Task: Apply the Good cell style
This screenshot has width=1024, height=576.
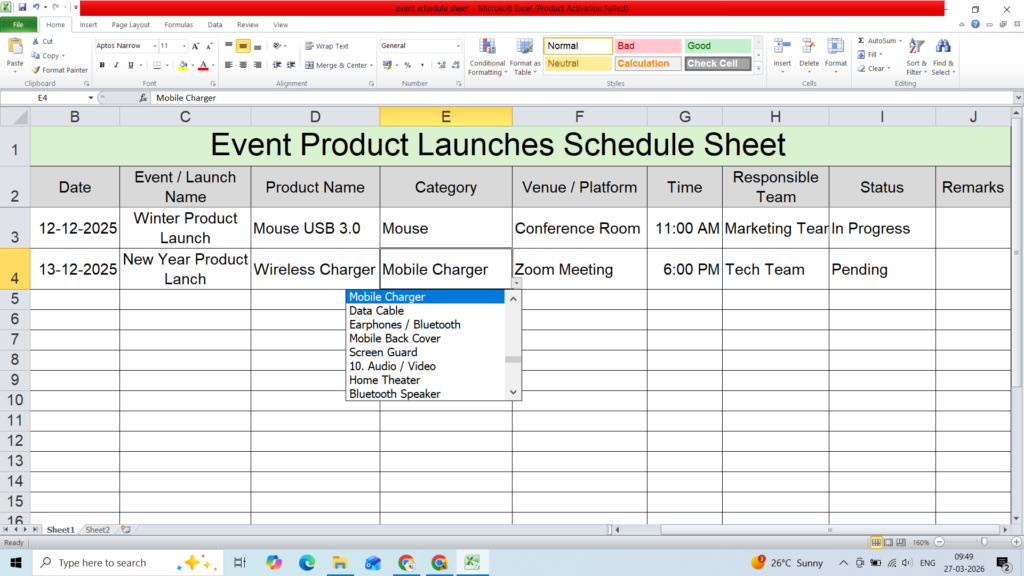Action: pyautogui.click(x=717, y=46)
